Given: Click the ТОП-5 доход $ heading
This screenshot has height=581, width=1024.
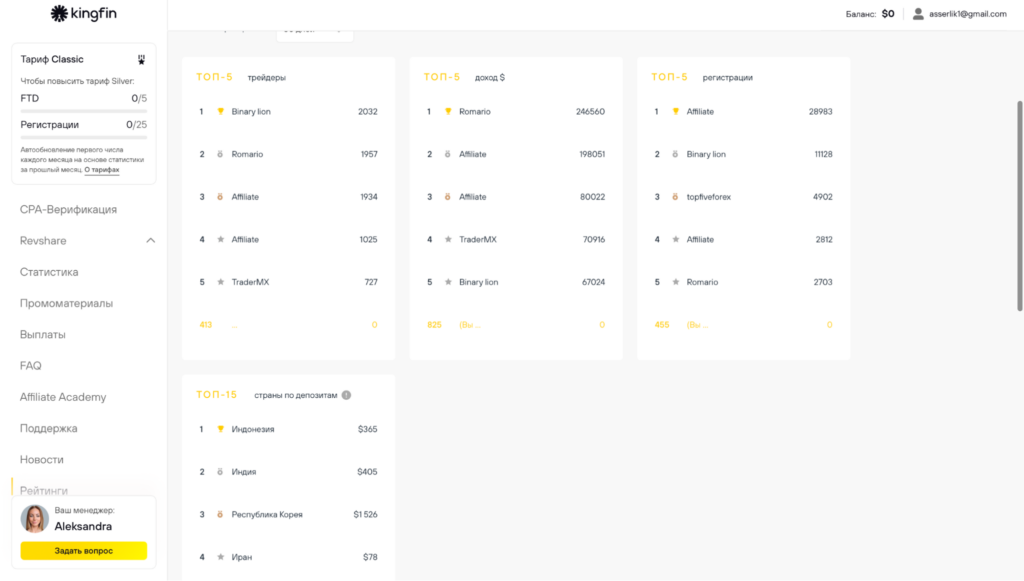Looking at the screenshot, I should point(464,77).
